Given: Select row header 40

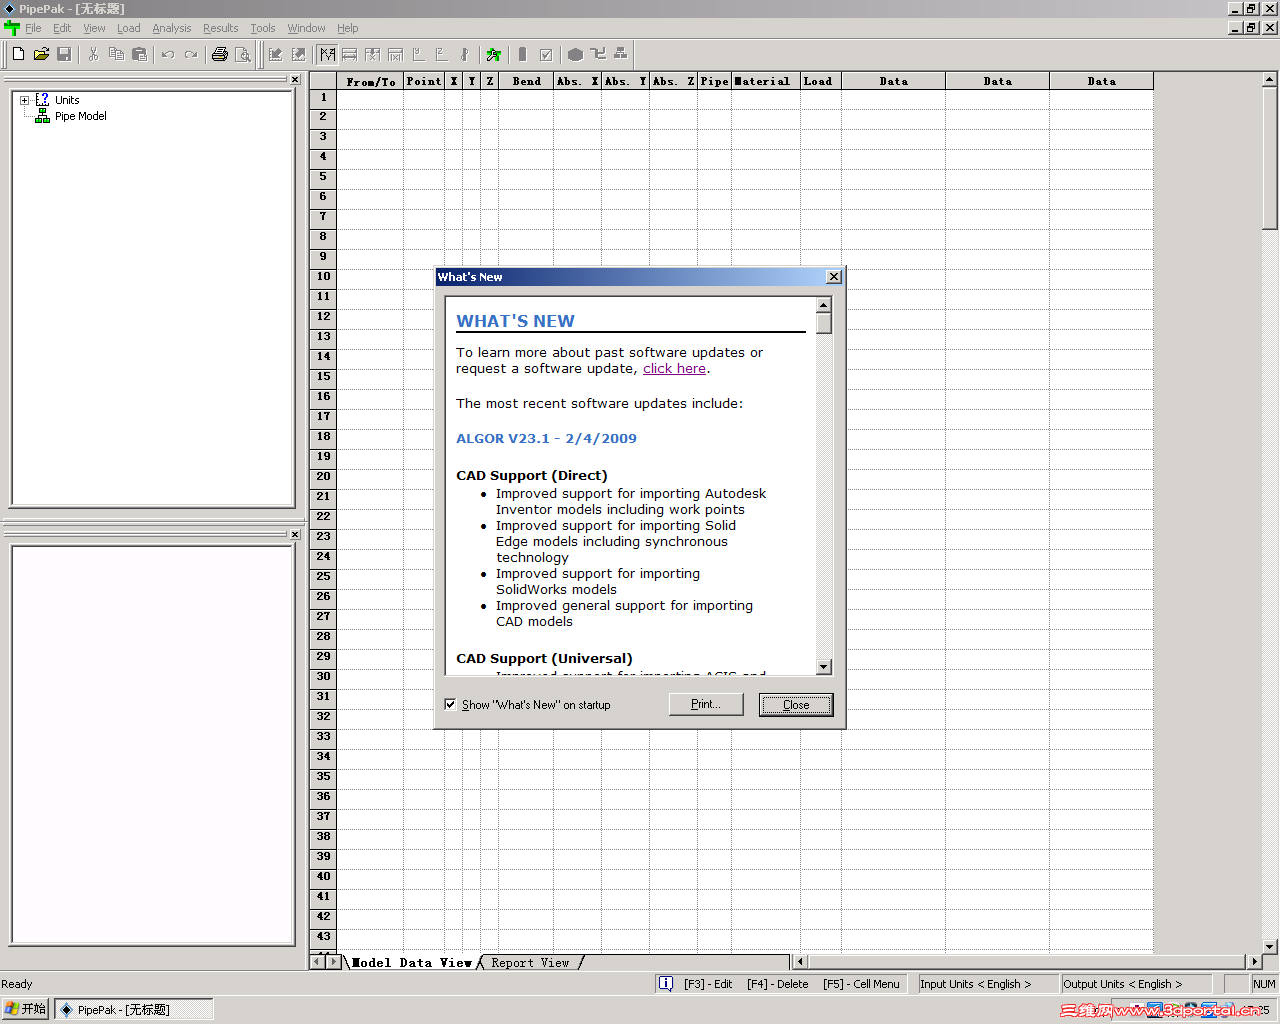Looking at the screenshot, I should [x=323, y=878].
